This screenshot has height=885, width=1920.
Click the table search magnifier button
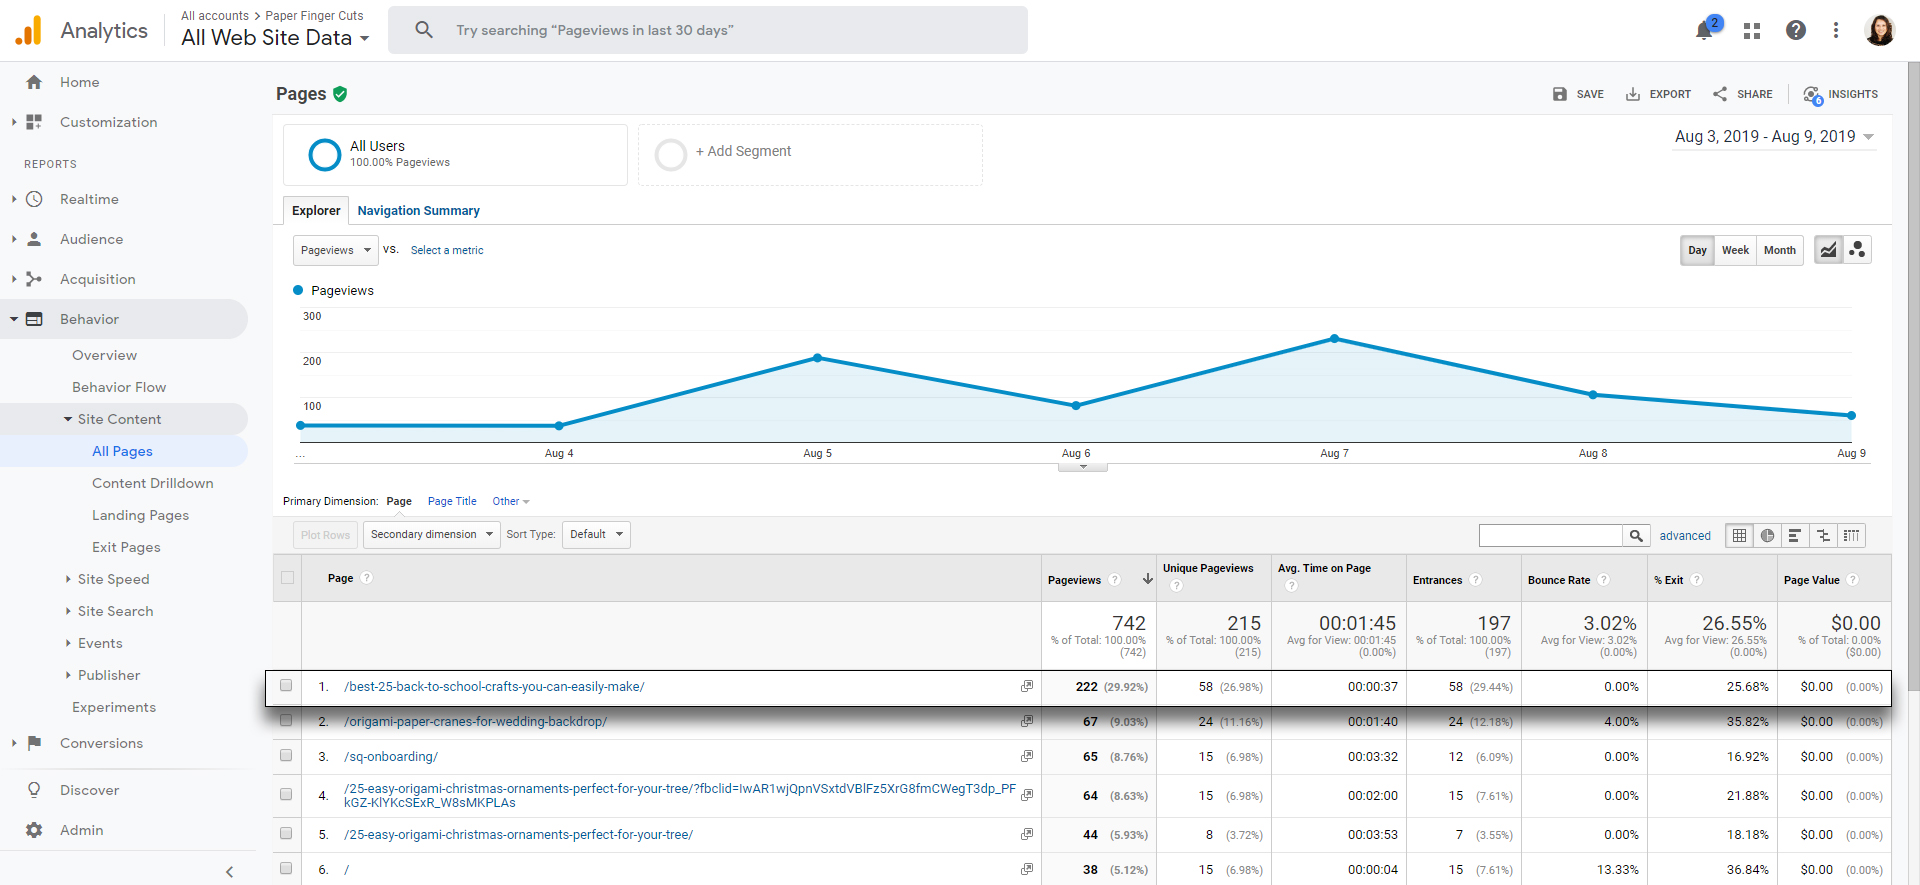point(1636,536)
